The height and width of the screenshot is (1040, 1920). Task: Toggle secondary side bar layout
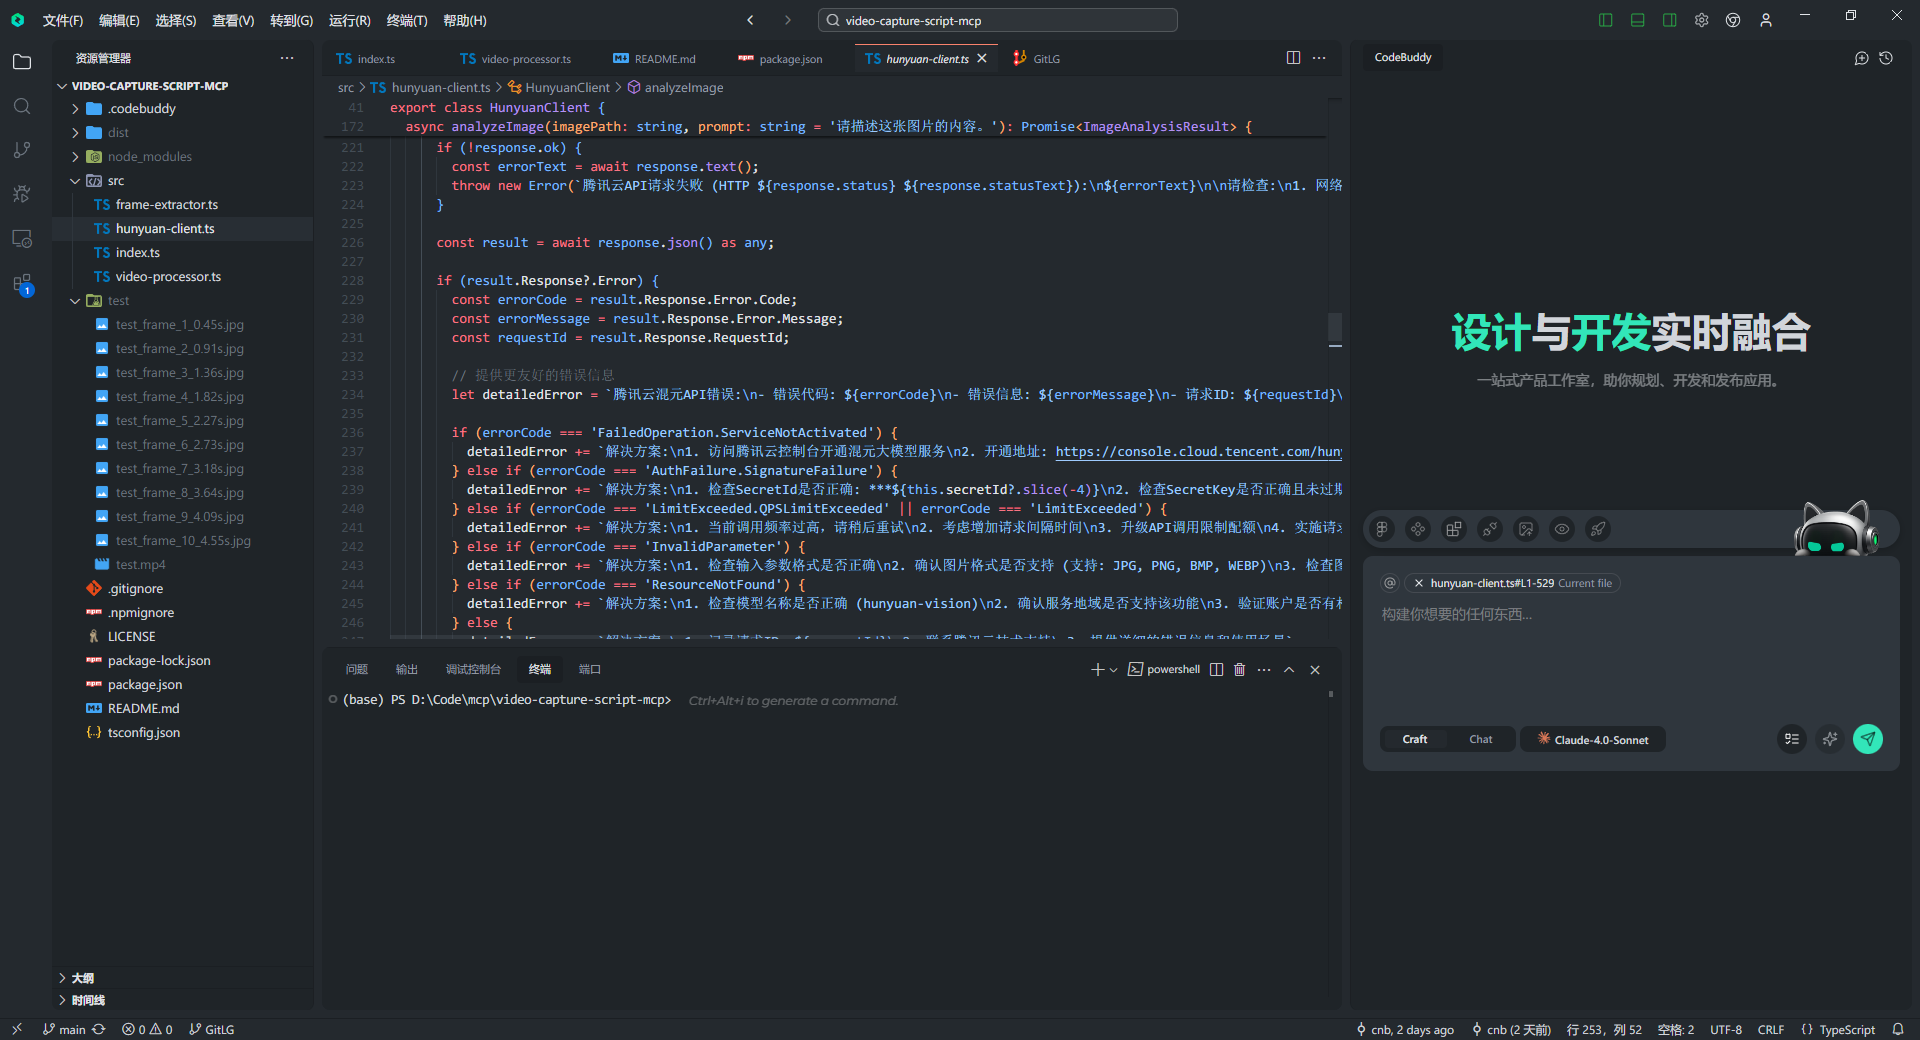point(1670,20)
